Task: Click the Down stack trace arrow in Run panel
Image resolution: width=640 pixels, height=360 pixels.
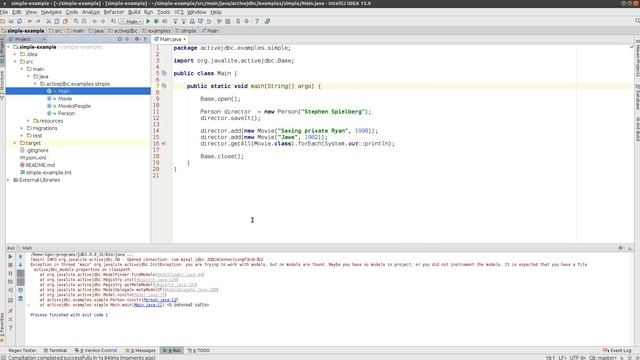Action: (x=20, y=265)
